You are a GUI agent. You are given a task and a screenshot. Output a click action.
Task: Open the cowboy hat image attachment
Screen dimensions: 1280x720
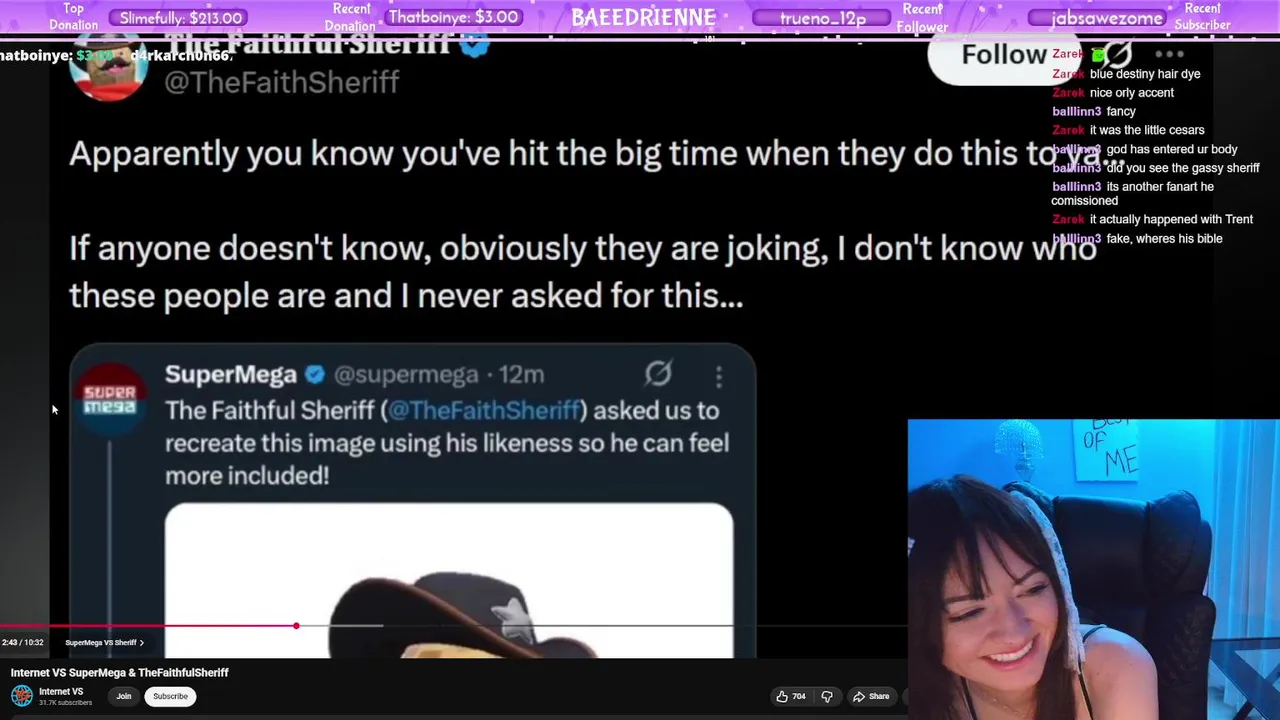click(449, 580)
